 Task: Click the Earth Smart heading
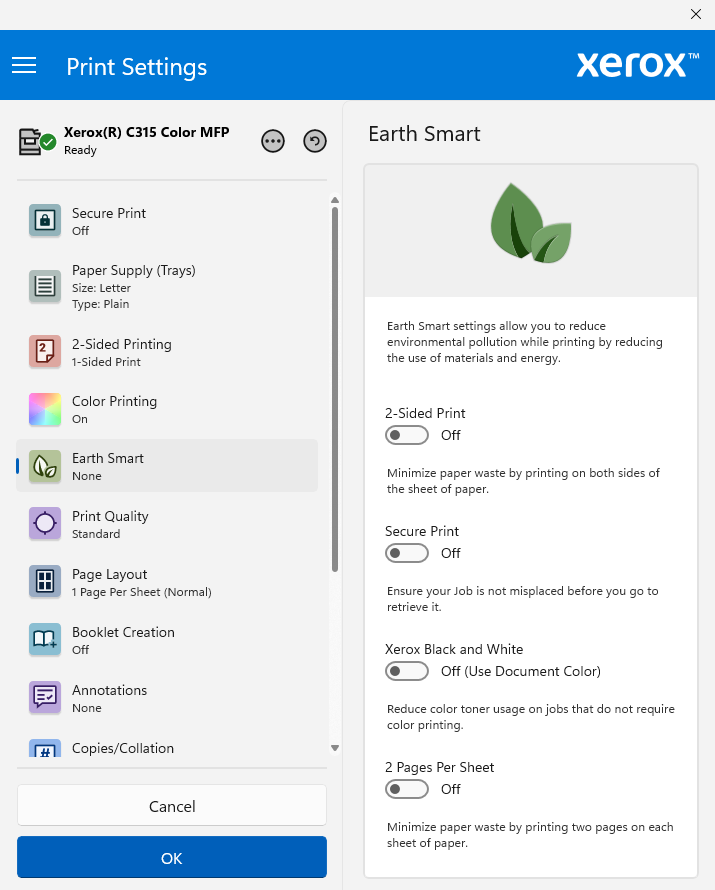point(424,134)
